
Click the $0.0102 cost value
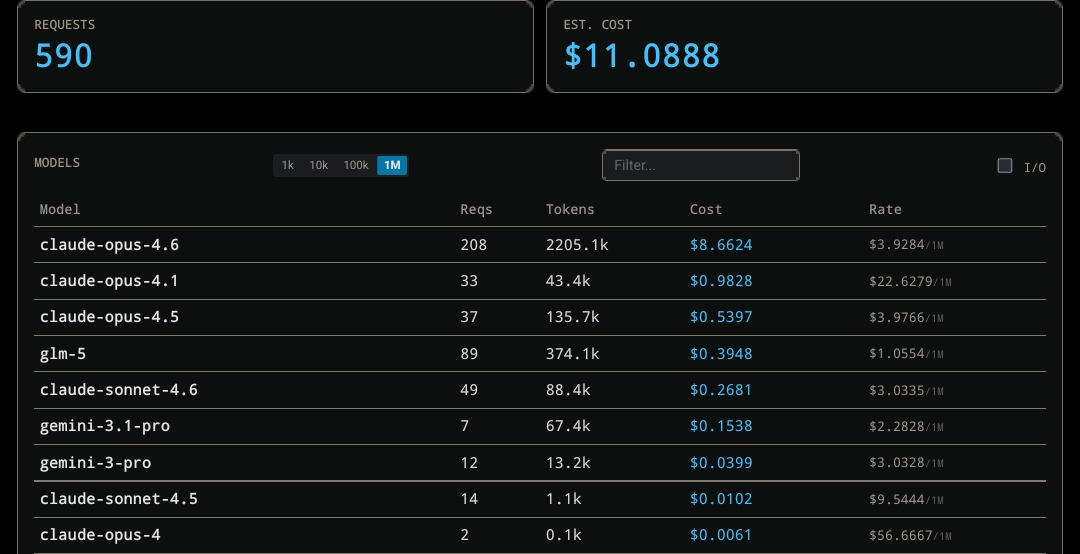pos(721,499)
